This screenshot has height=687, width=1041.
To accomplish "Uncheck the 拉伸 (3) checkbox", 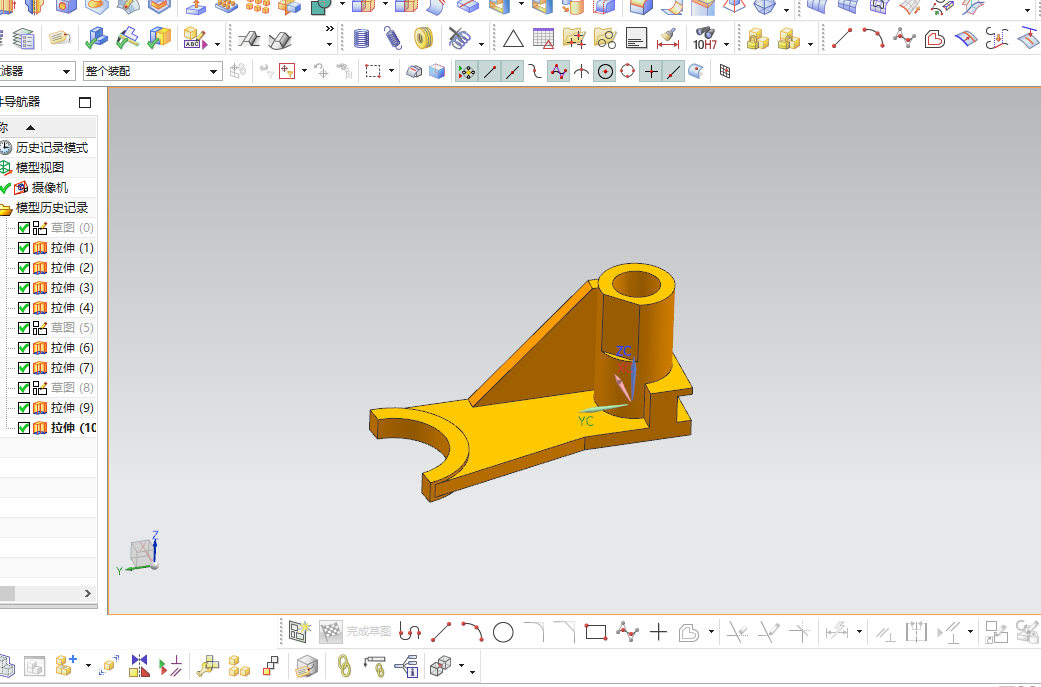I will 24,287.
